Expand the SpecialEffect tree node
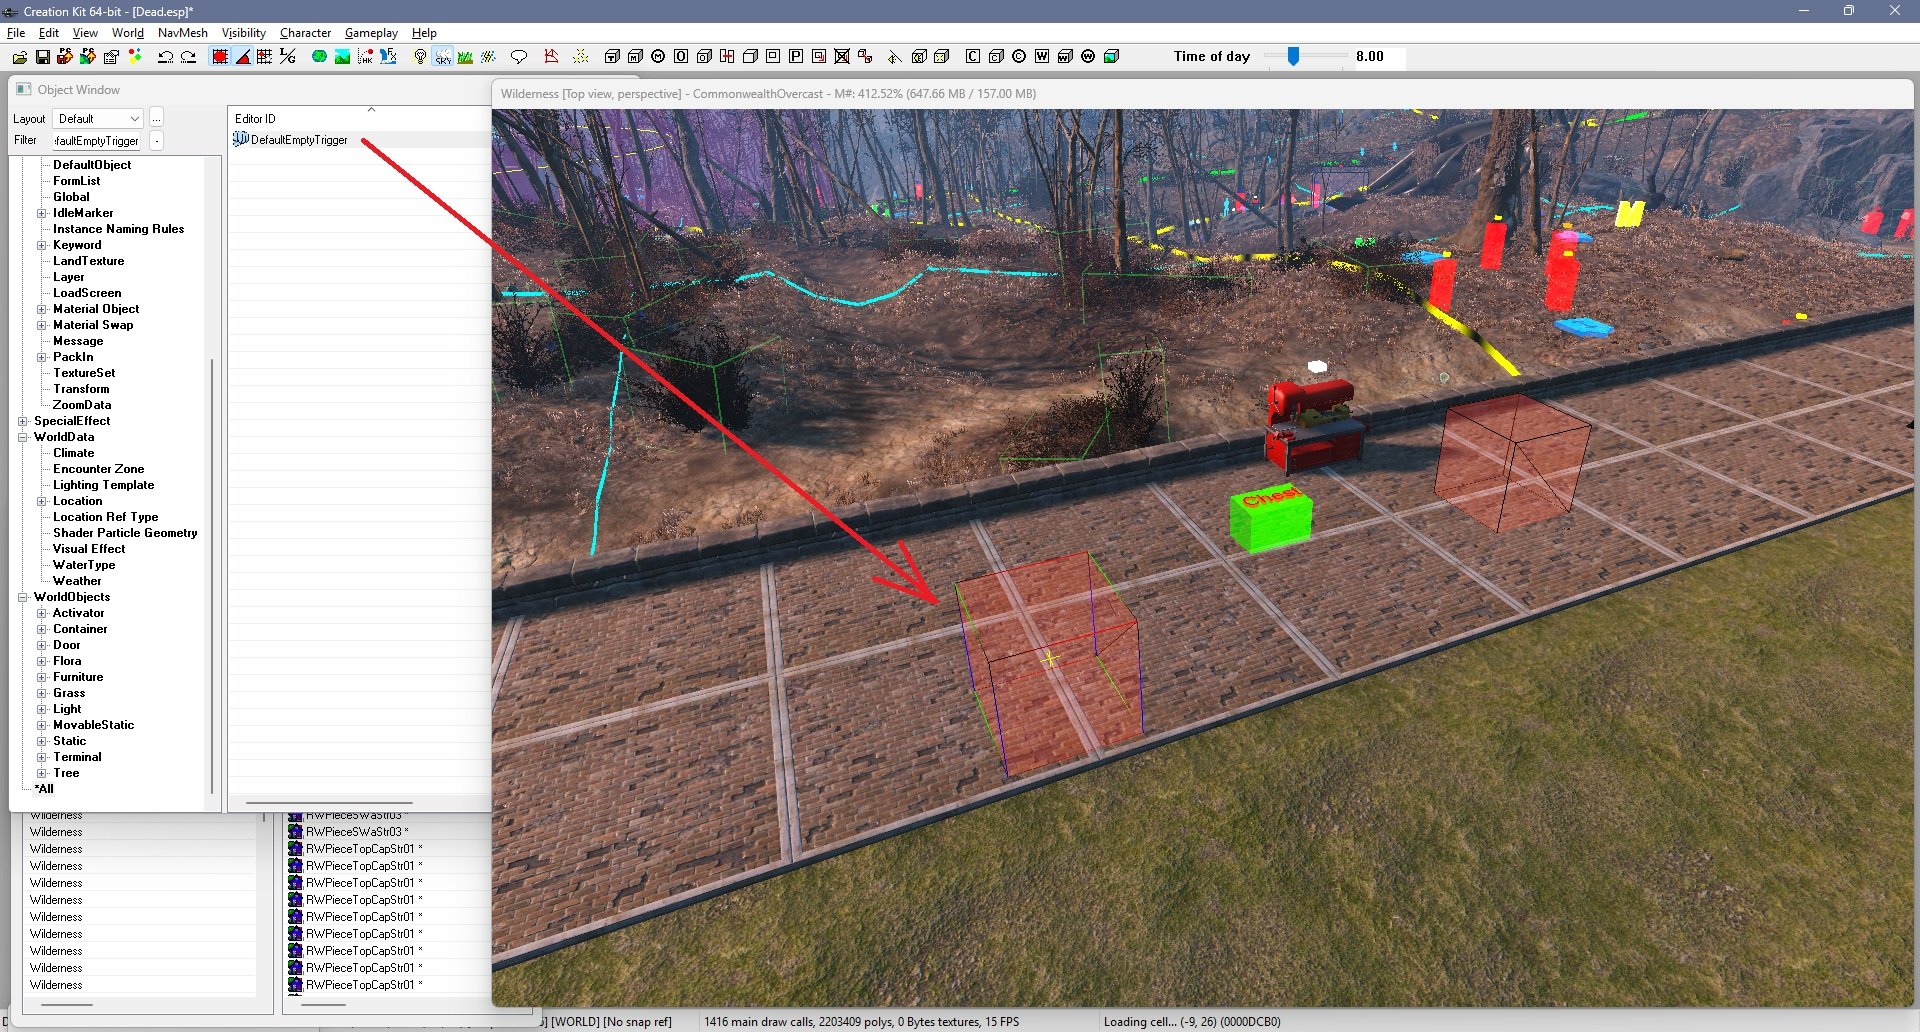The width and height of the screenshot is (1920, 1032). coord(23,421)
